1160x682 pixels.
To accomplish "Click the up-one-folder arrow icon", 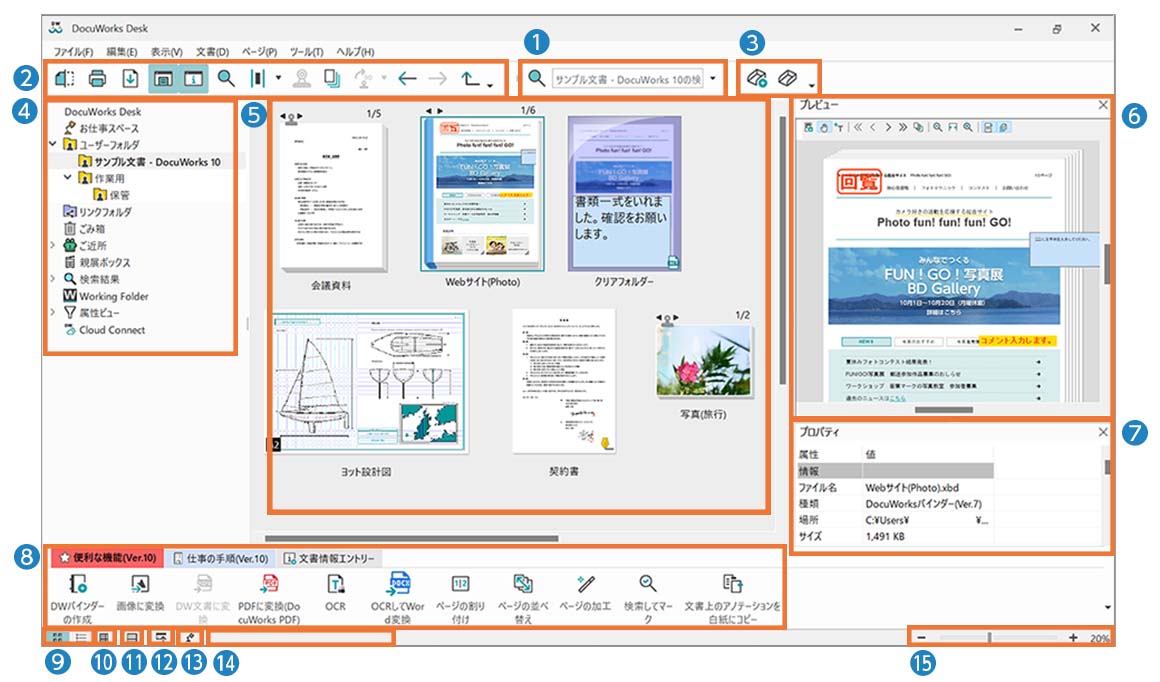I will pyautogui.click(x=471, y=78).
